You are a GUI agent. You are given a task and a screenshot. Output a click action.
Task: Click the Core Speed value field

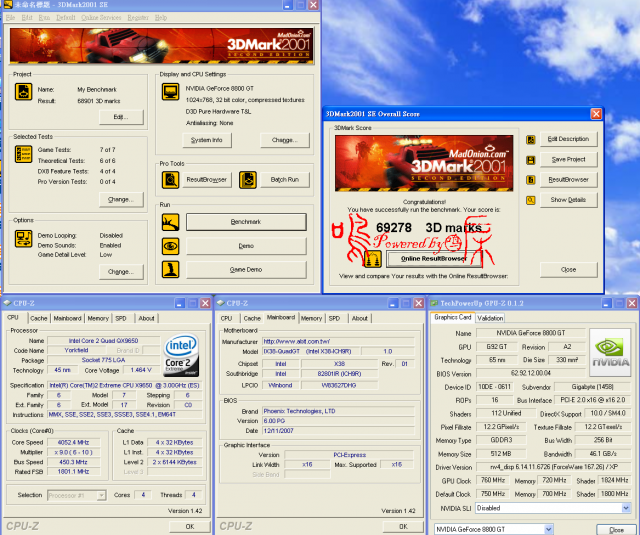(73, 442)
